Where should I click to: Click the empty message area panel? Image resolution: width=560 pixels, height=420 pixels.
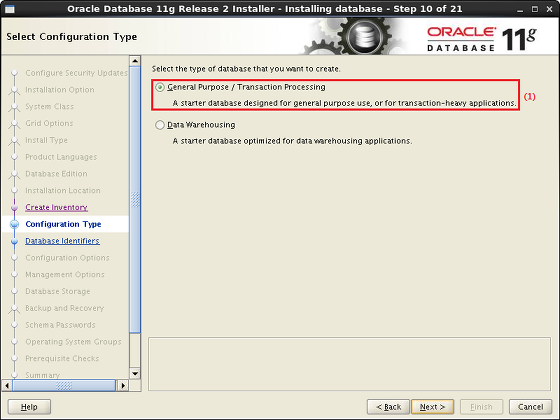pos(350,364)
